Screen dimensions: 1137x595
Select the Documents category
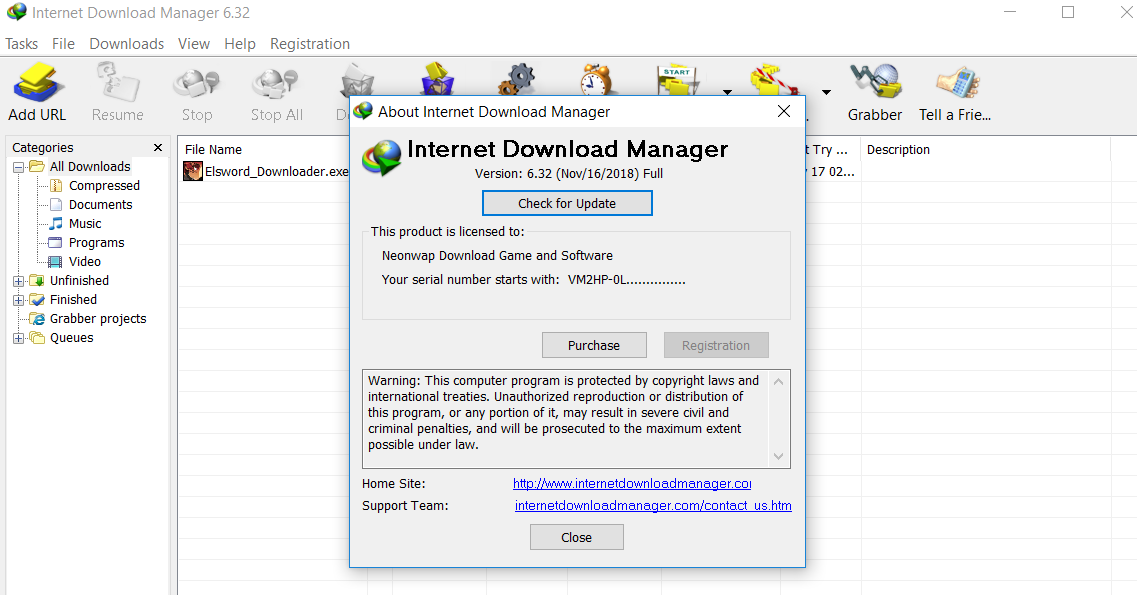(100, 204)
